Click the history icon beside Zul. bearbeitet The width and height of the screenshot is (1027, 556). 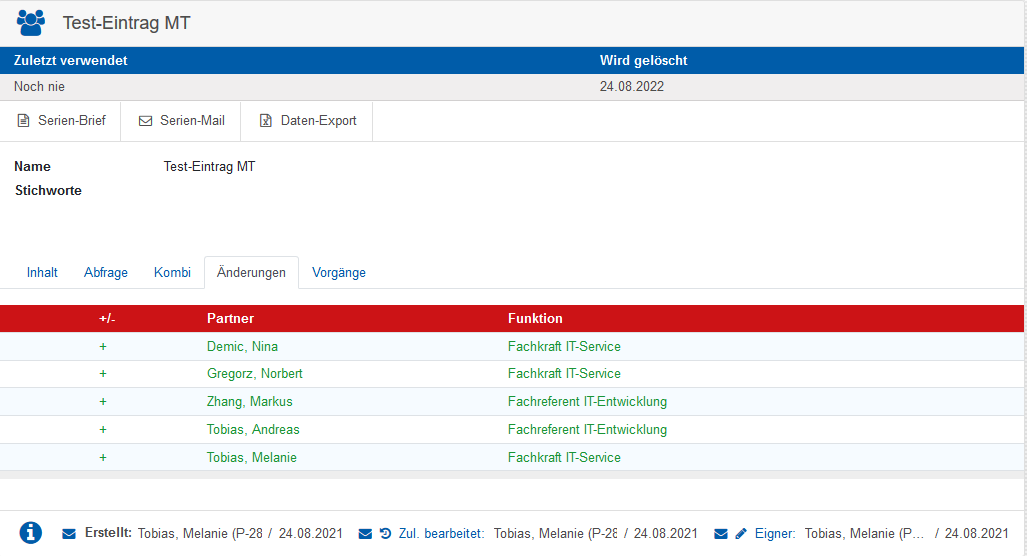point(385,534)
